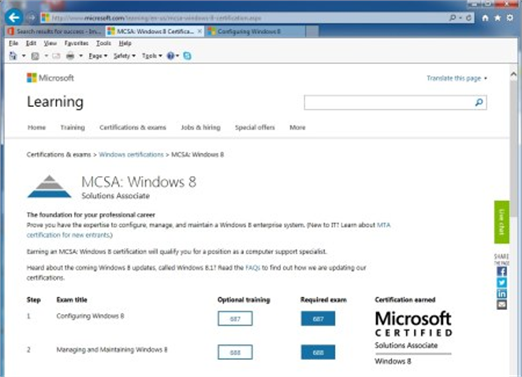This screenshot has width=522, height=377.
Task: Open Training in Learning navigation
Action: click(x=73, y=127)
